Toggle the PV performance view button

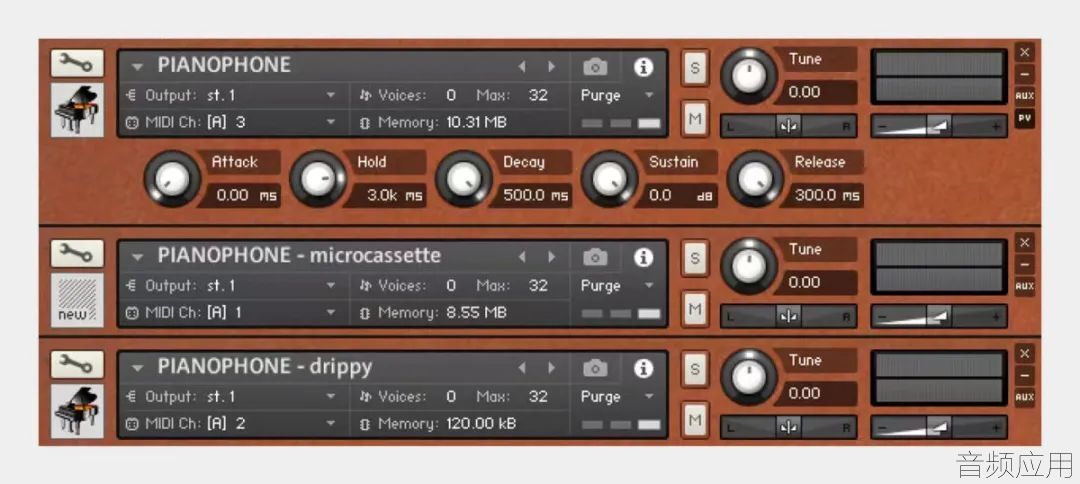1024,118
